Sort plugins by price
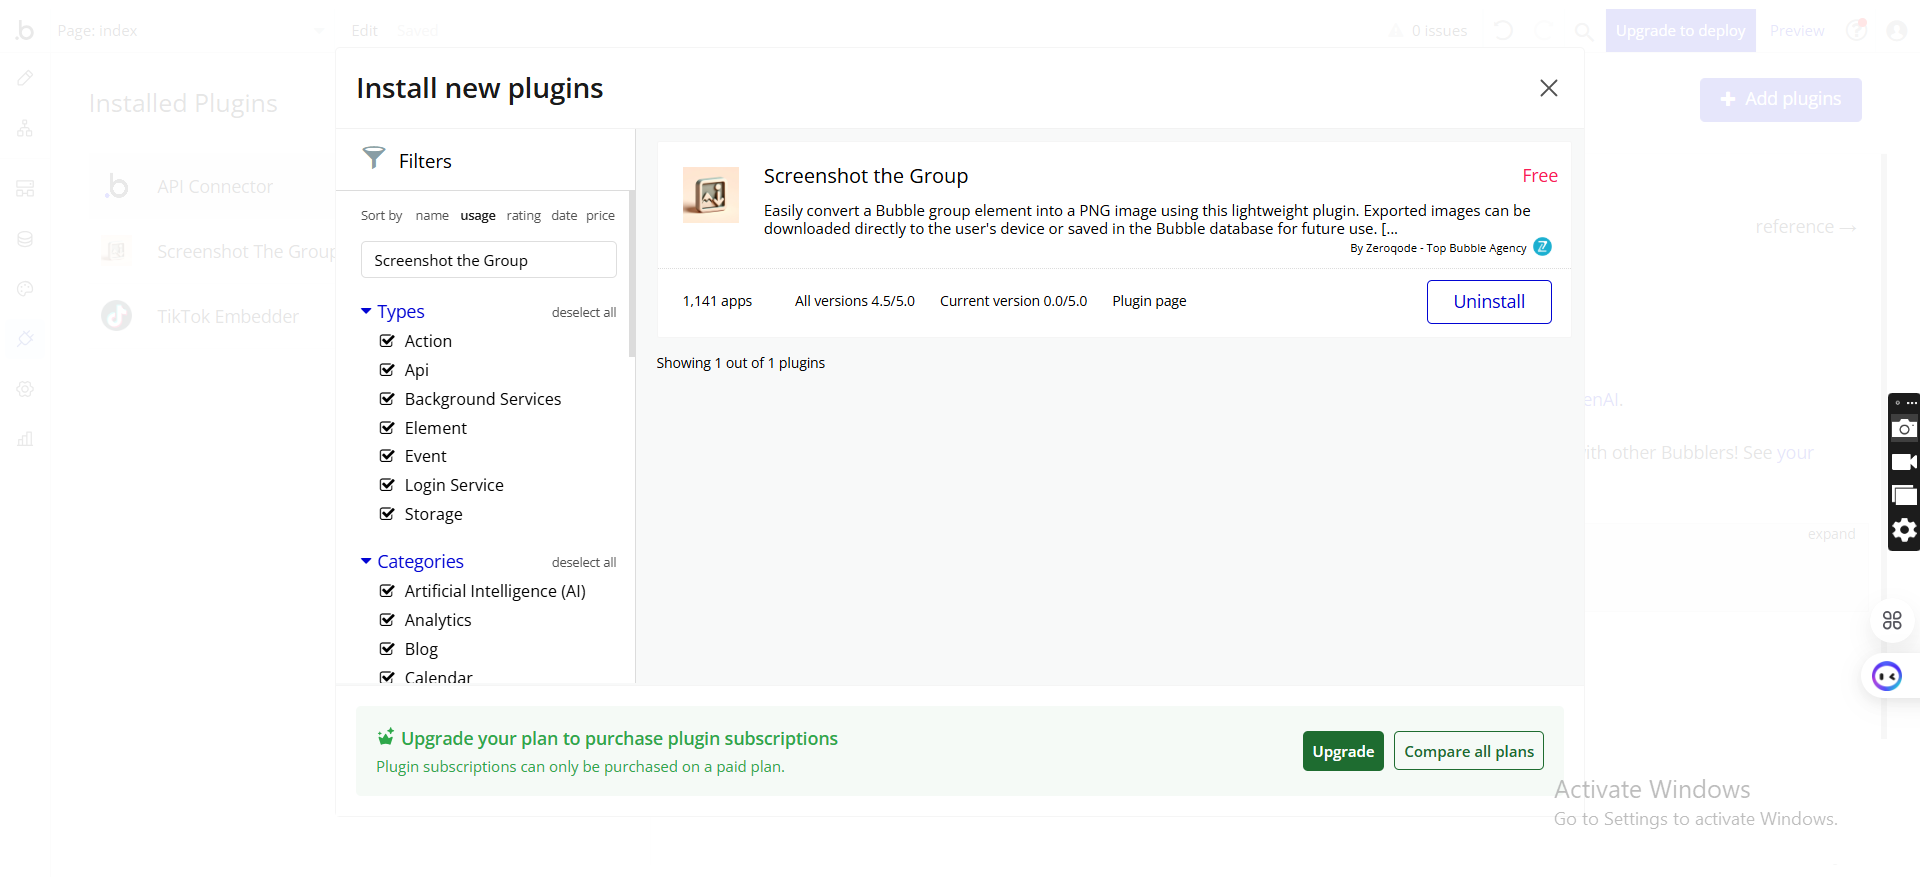Screen dimensions: 1920x877 (x=600, y=216)
